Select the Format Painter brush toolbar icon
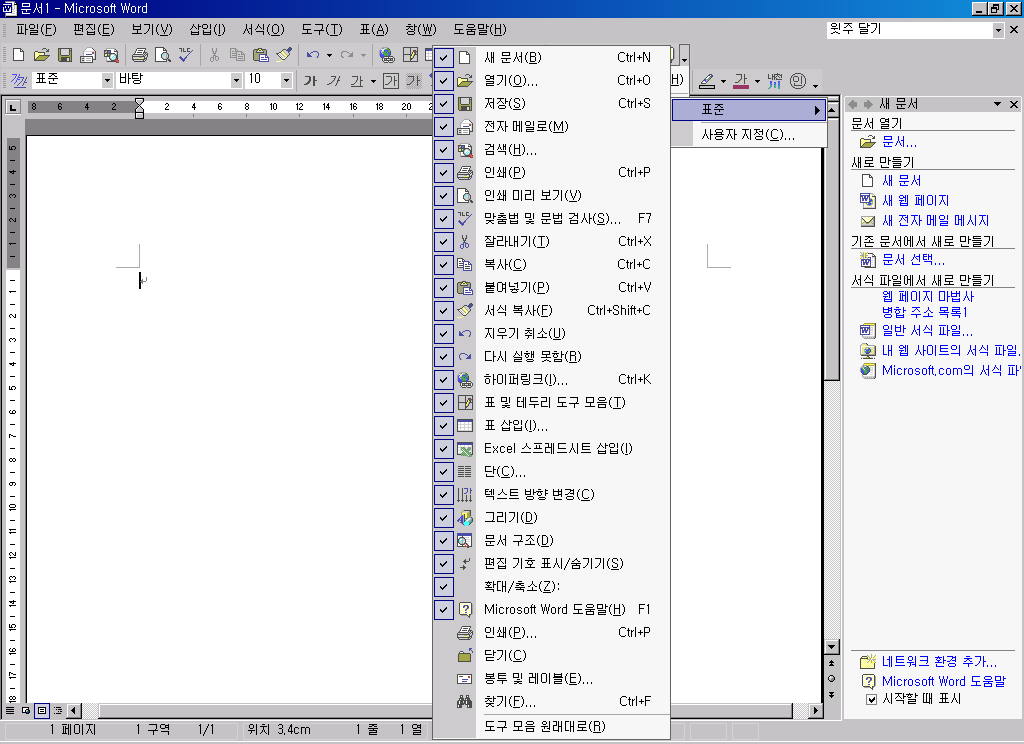The image size is (1024, 744). (x=283, y=55)
